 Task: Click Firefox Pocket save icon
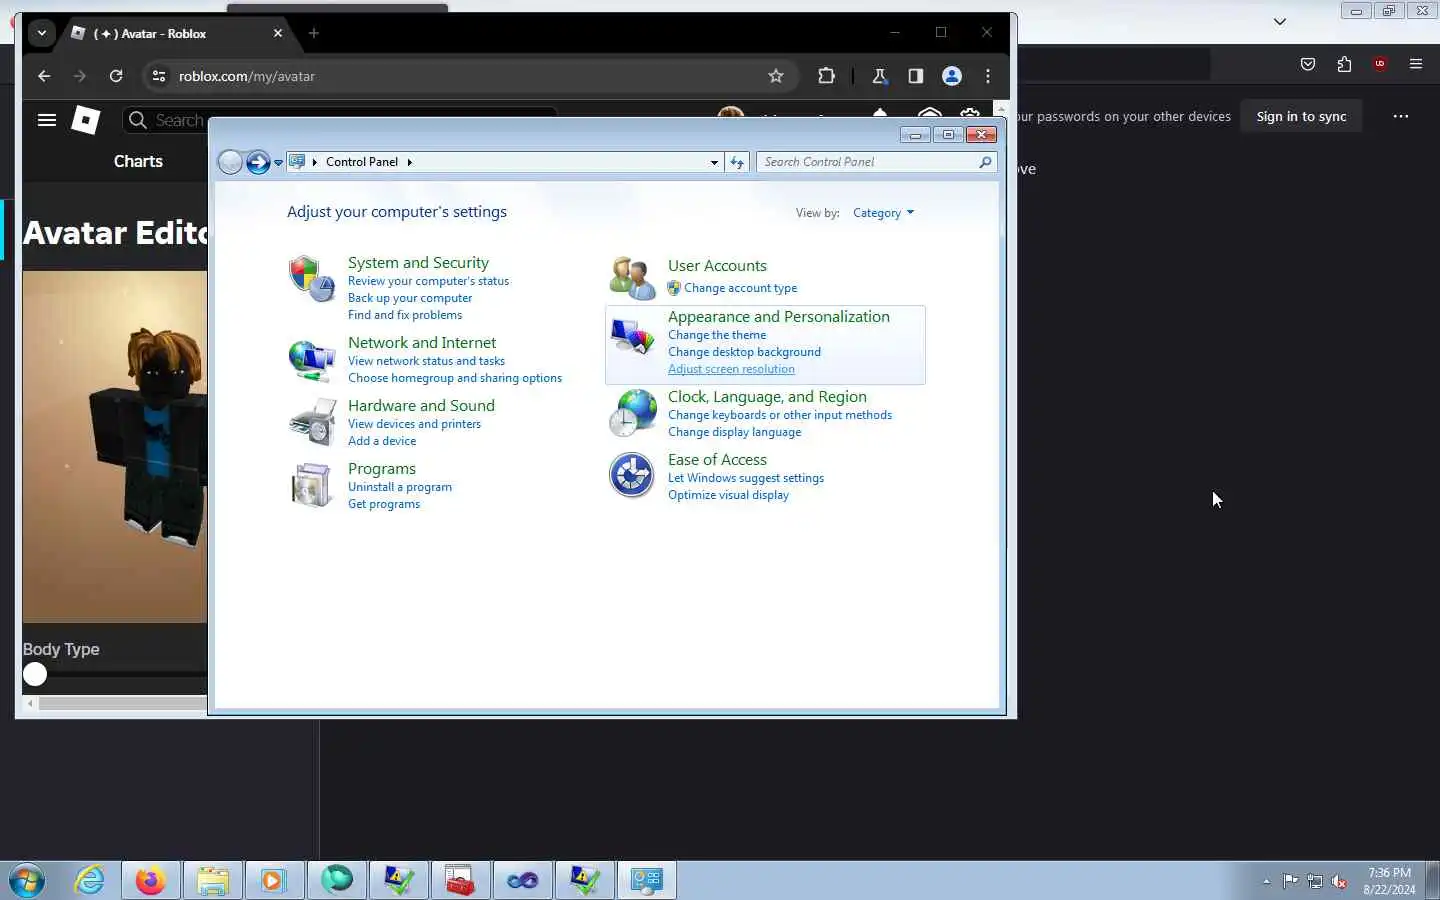[x=1308, y=64]
